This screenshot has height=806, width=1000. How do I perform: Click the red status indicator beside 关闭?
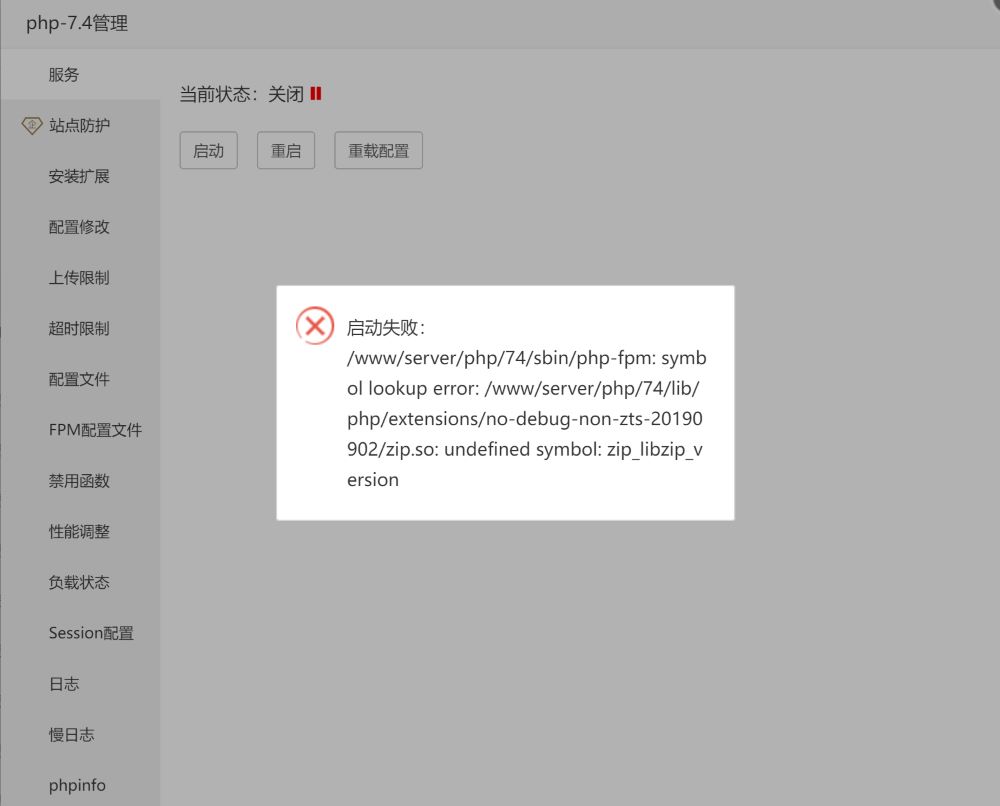[317, 93]
